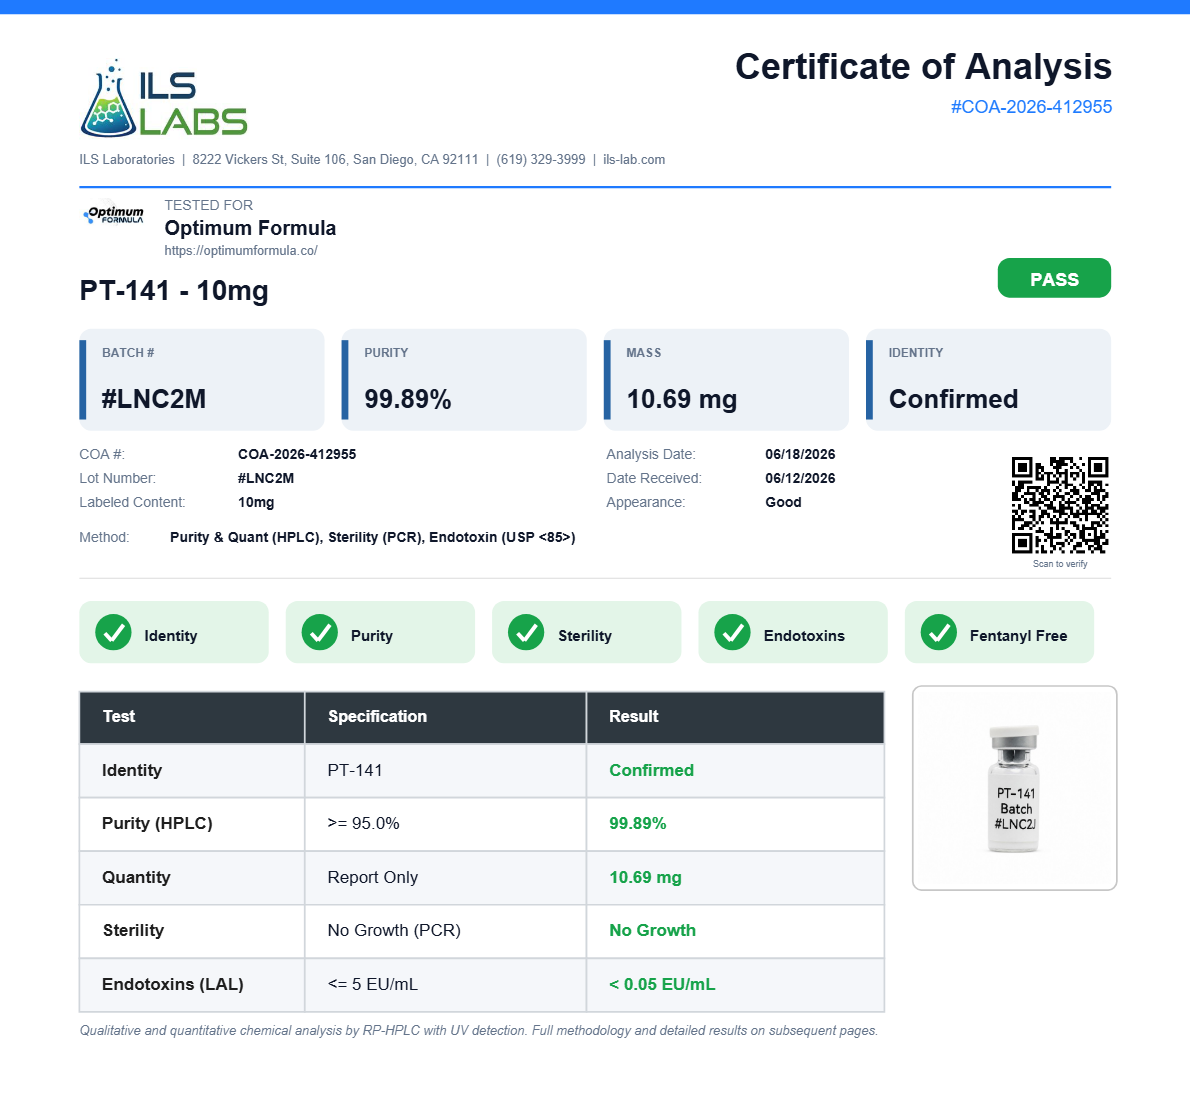
Task: Click the Appearance value 'Good'
Action: [783, 502]
